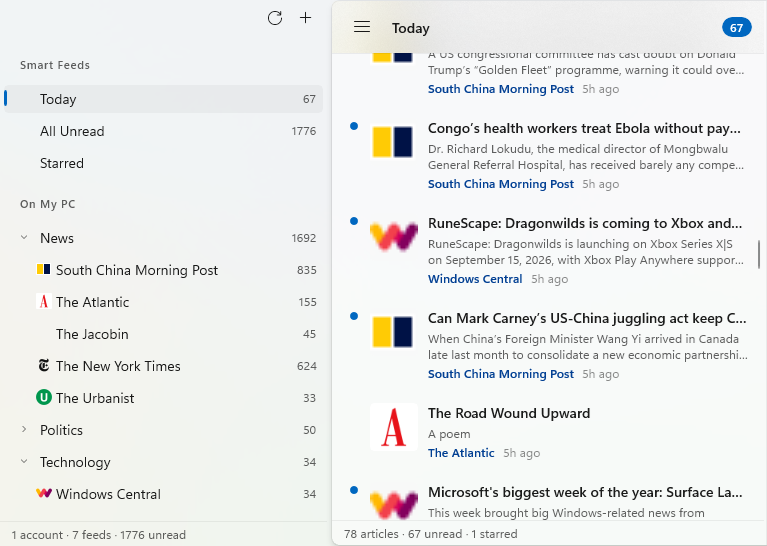Click the 624 unread count for New York Times

307,366
